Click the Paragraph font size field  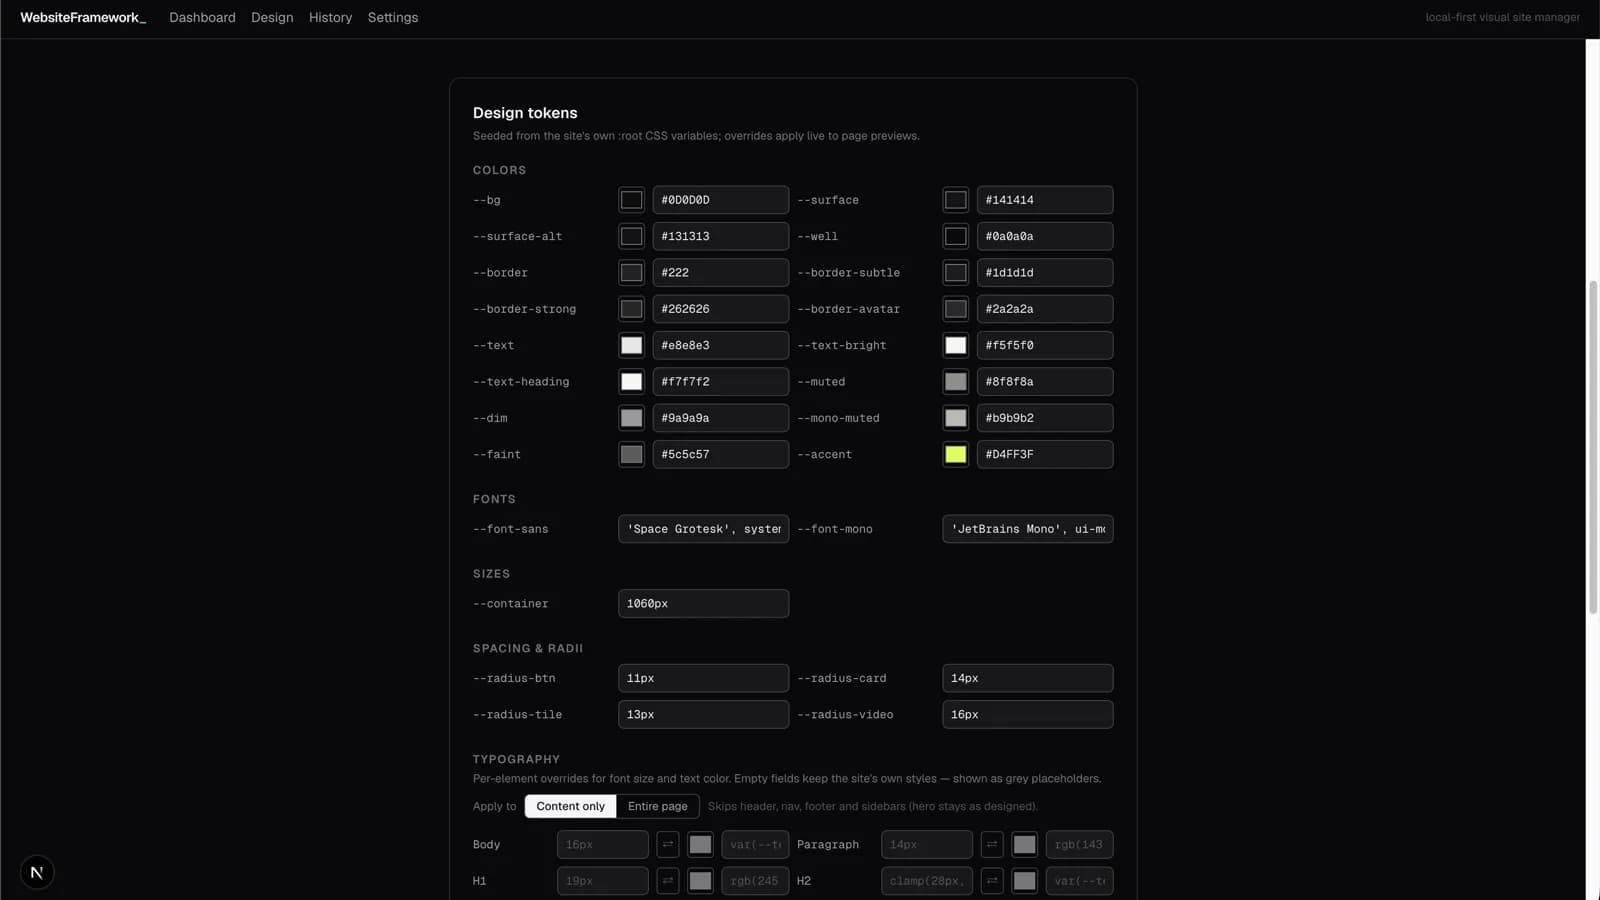(927, 845)
